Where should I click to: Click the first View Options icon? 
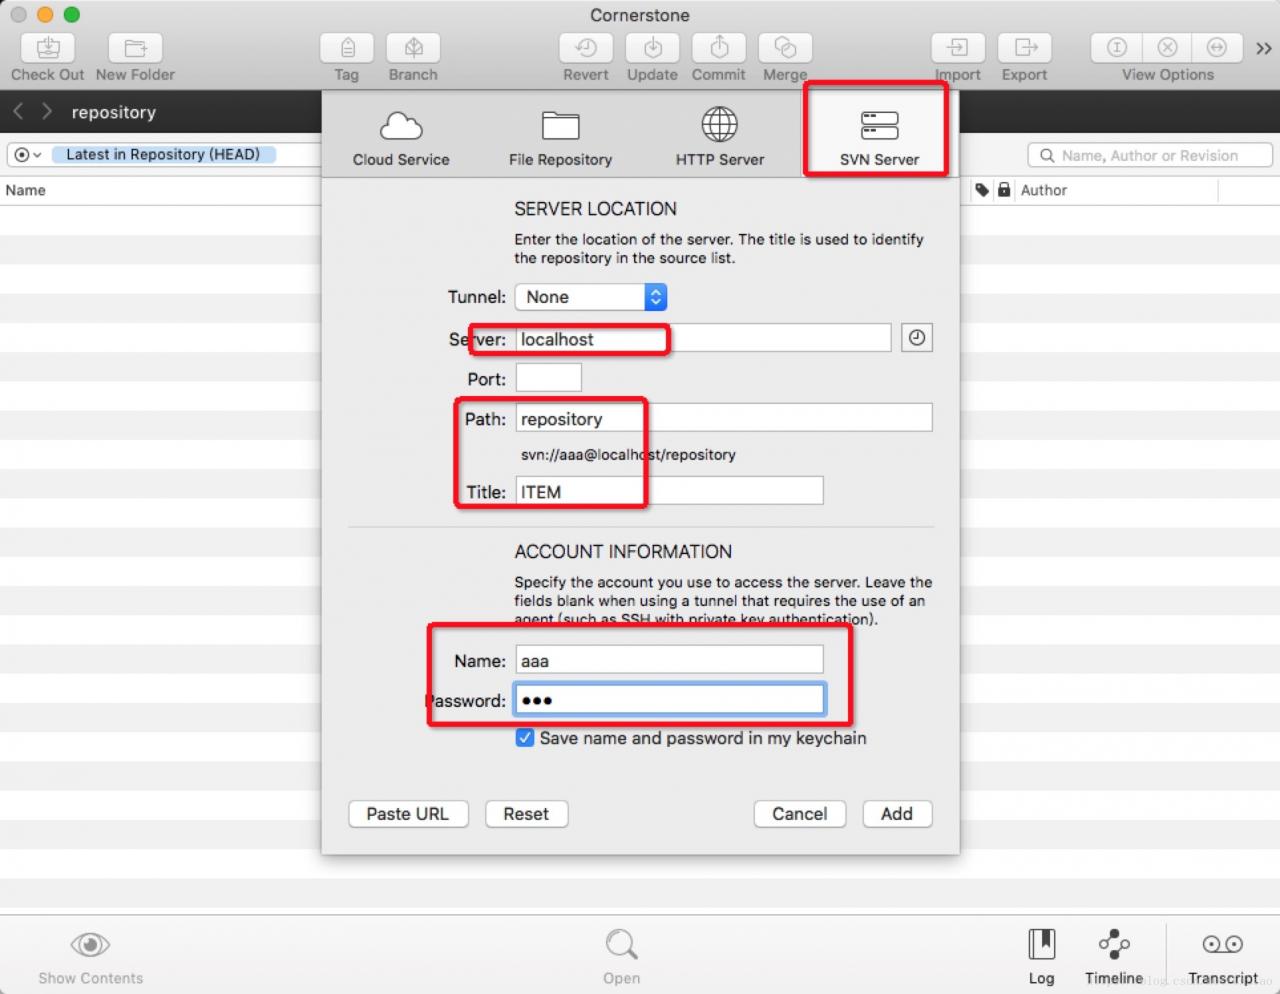tap(1117, 47)
